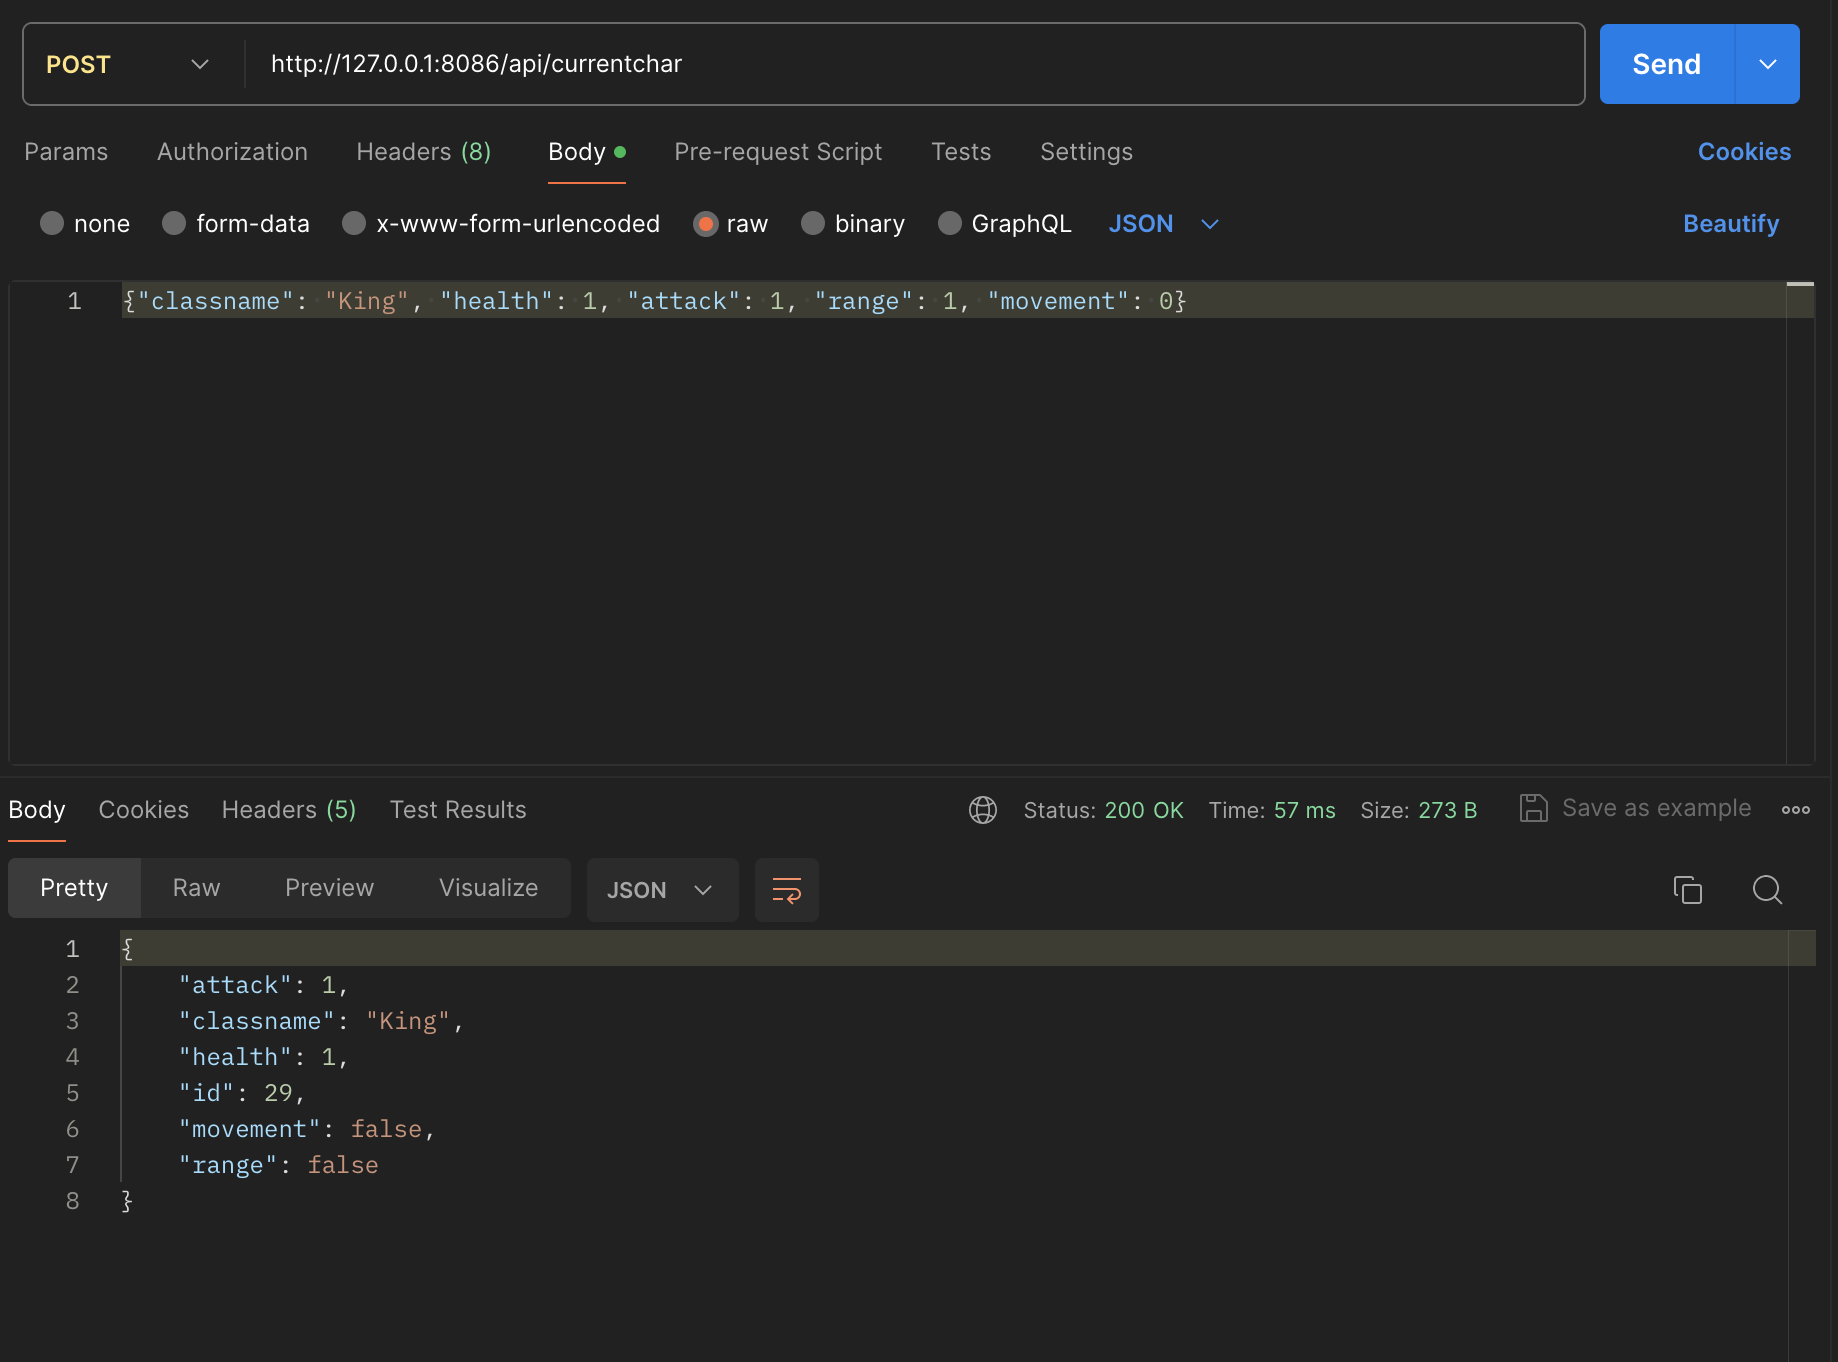The height and width of the screenshot is (1362, 1838).
Task: Click the wrap lines icon in response toolbar
Action: click(x=787, y=889)
